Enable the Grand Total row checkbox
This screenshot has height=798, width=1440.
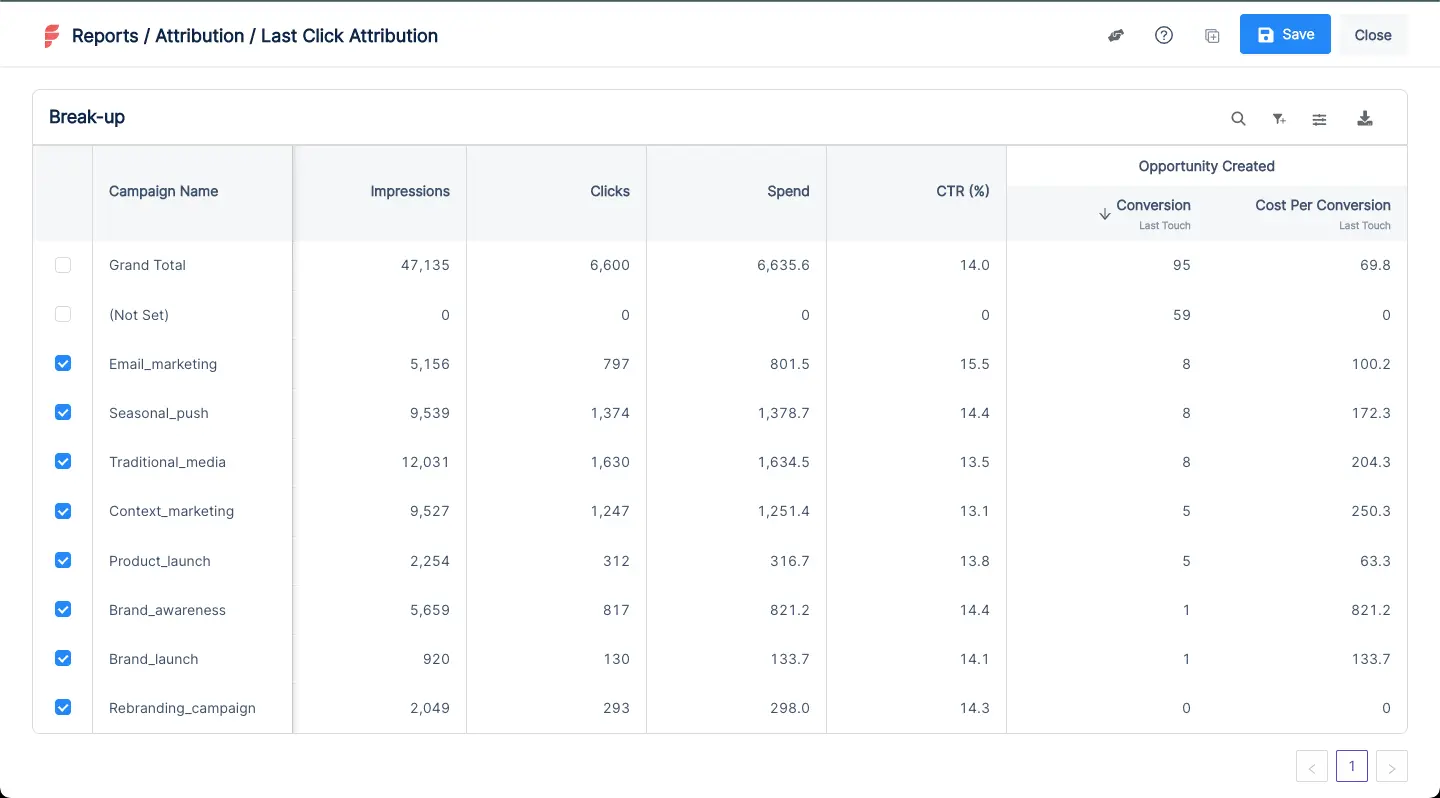63,265
